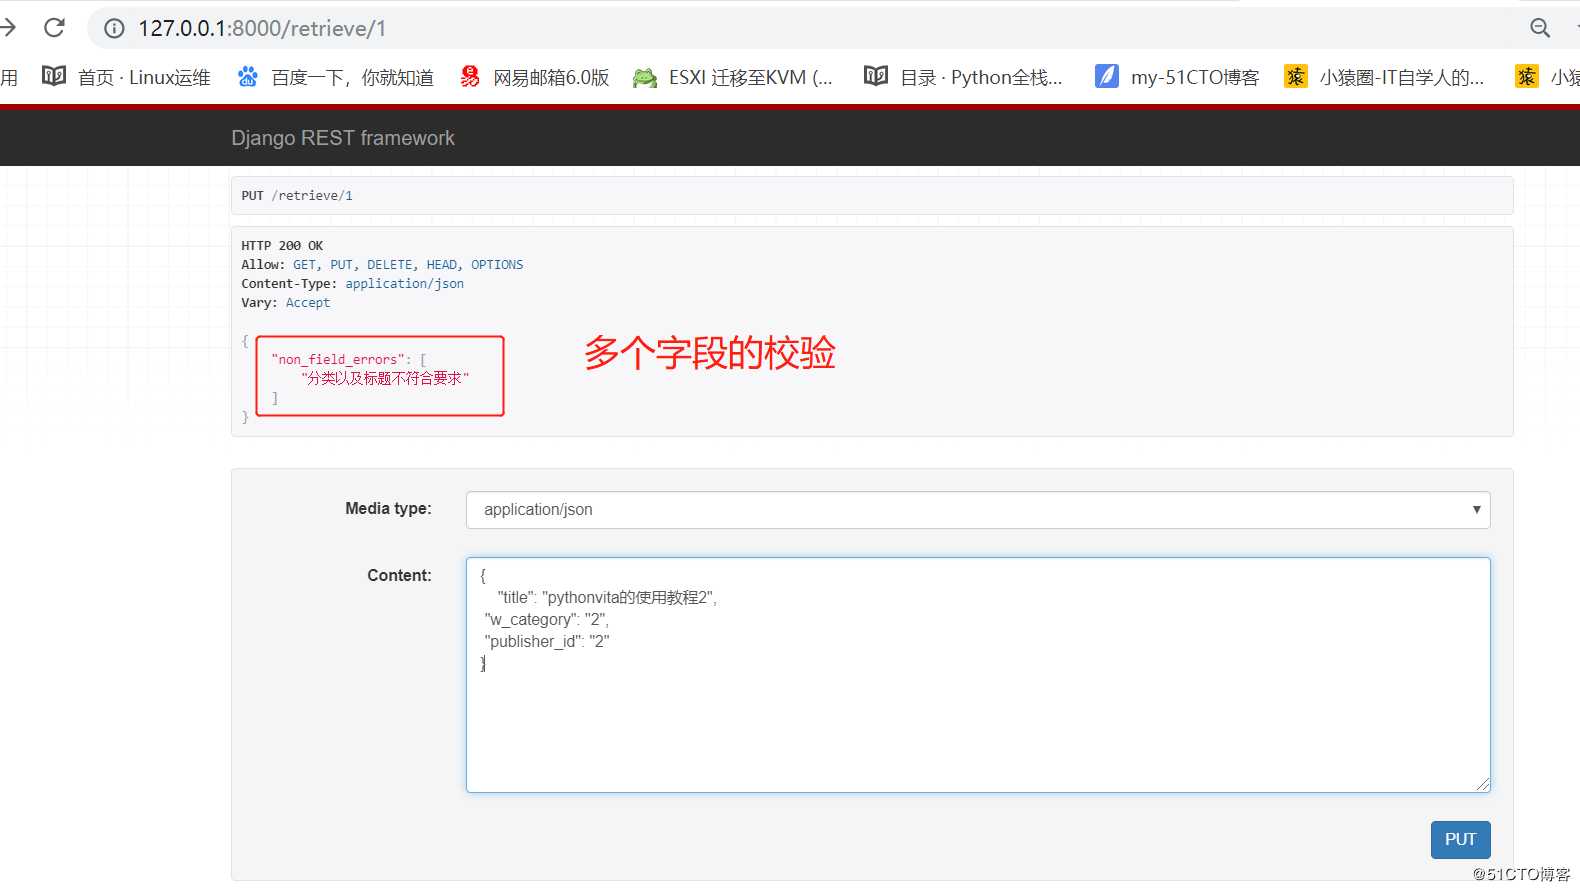Open 首页 · Linux运维 bookmark icon

[54, 76]
